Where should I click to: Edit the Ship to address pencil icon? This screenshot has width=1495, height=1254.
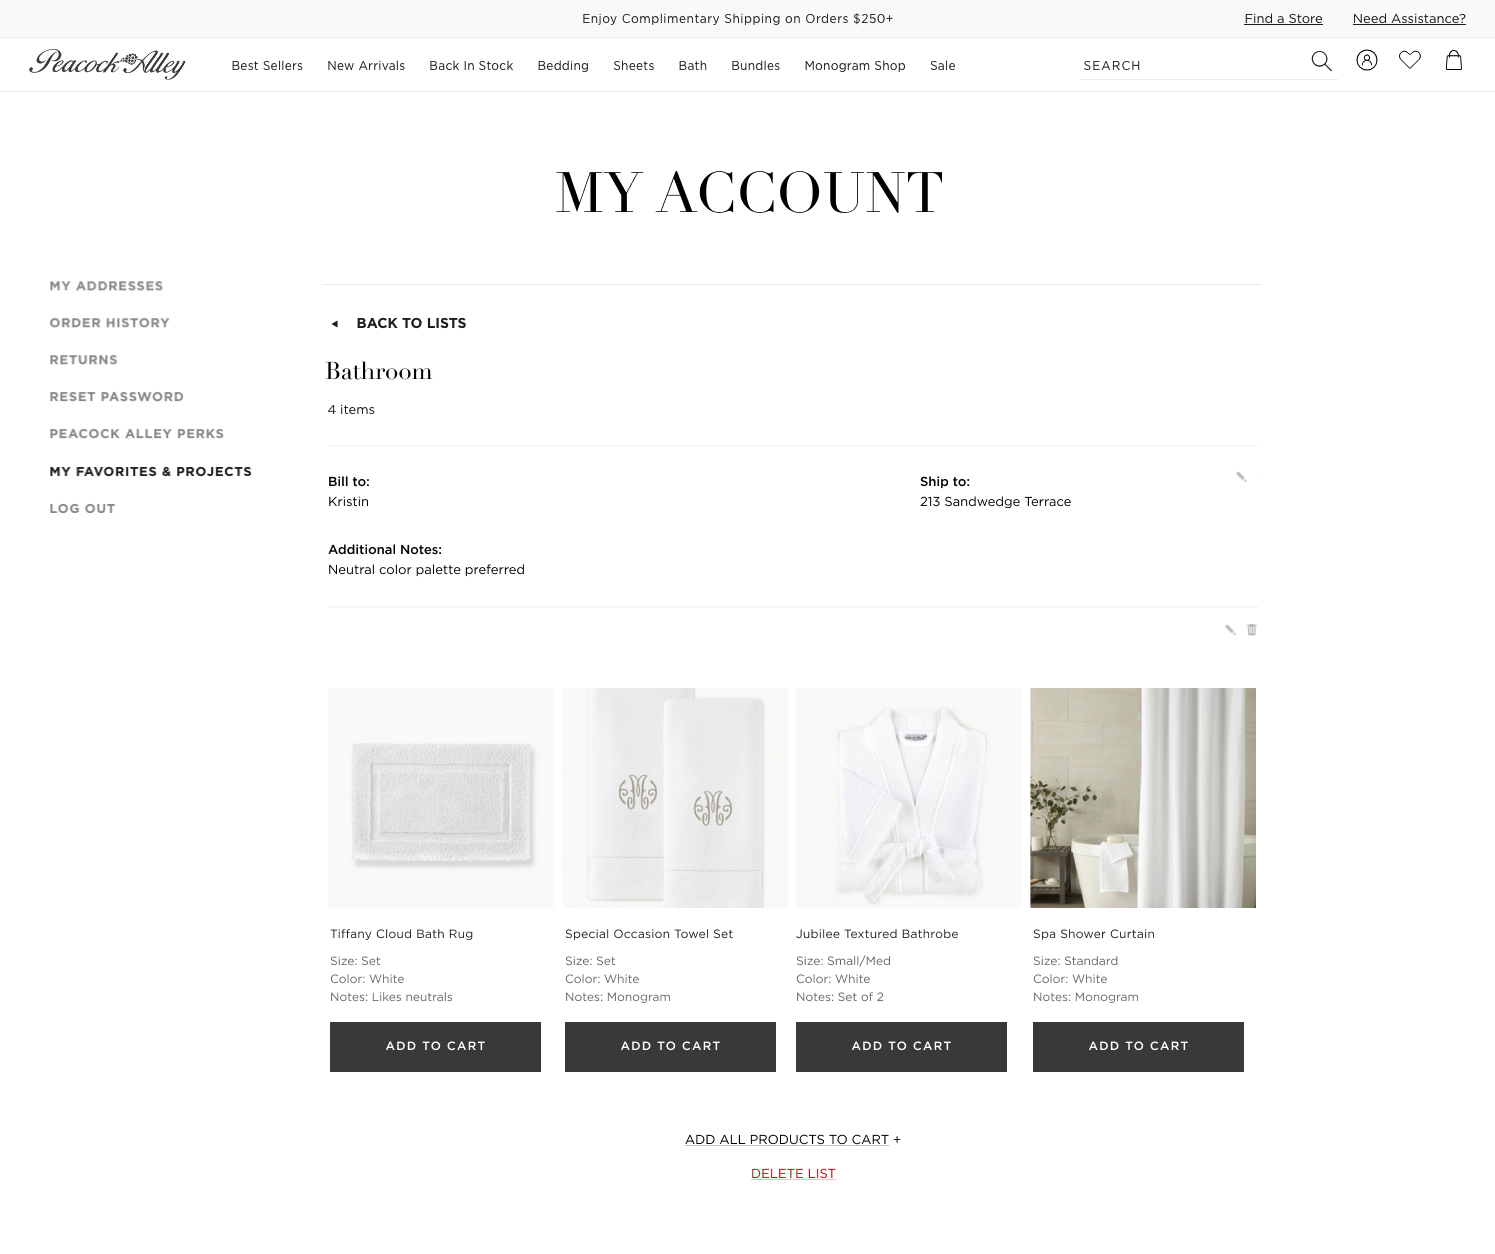click(1241, 477)
